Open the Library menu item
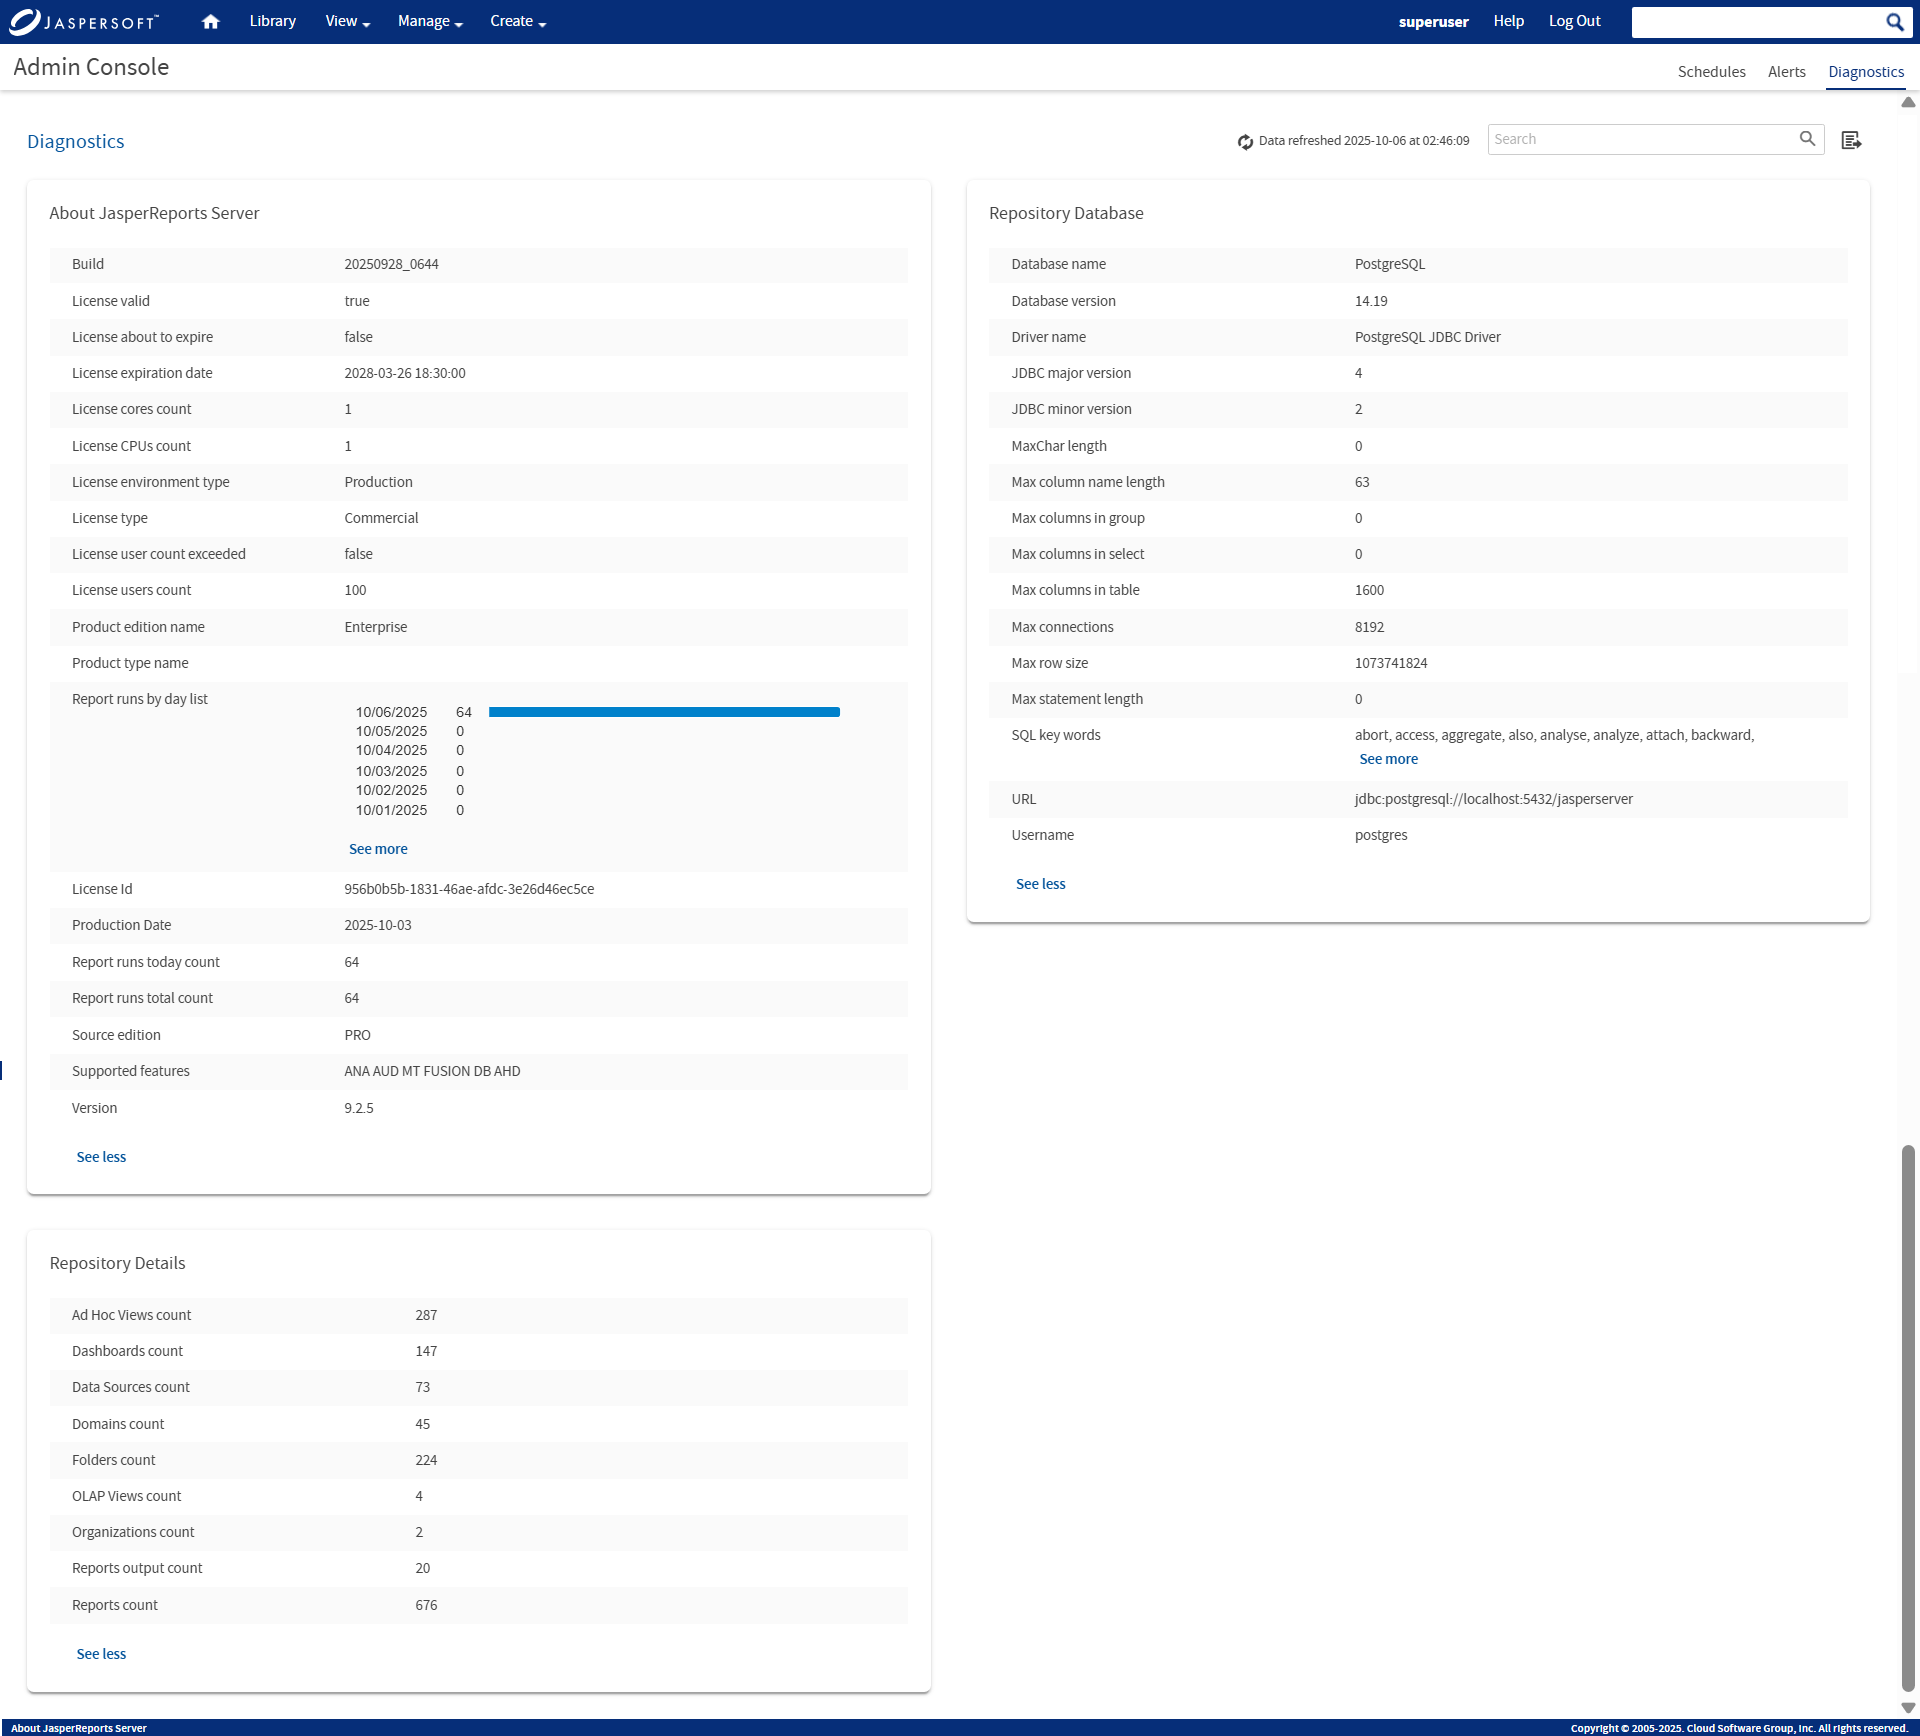 [x=273, y=21]
